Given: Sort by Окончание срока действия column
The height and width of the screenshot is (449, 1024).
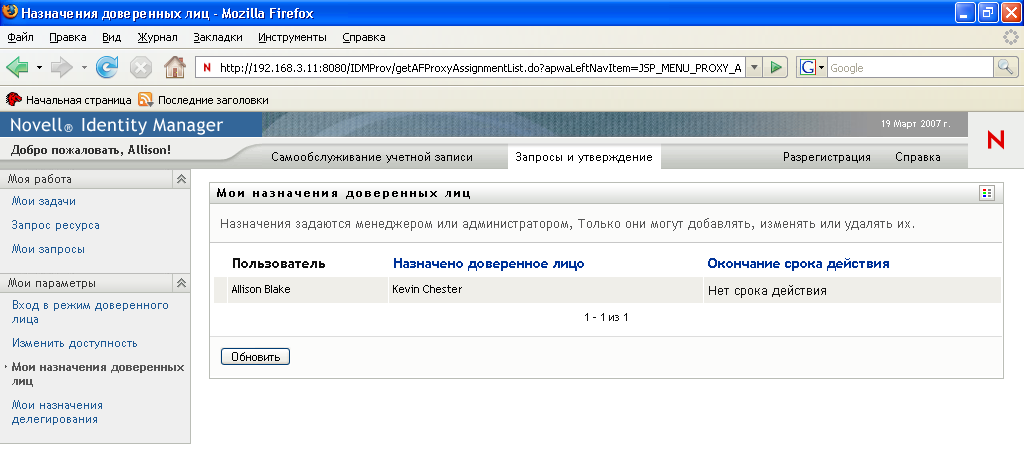Looking at the screenshot, I should click(798, 264).
